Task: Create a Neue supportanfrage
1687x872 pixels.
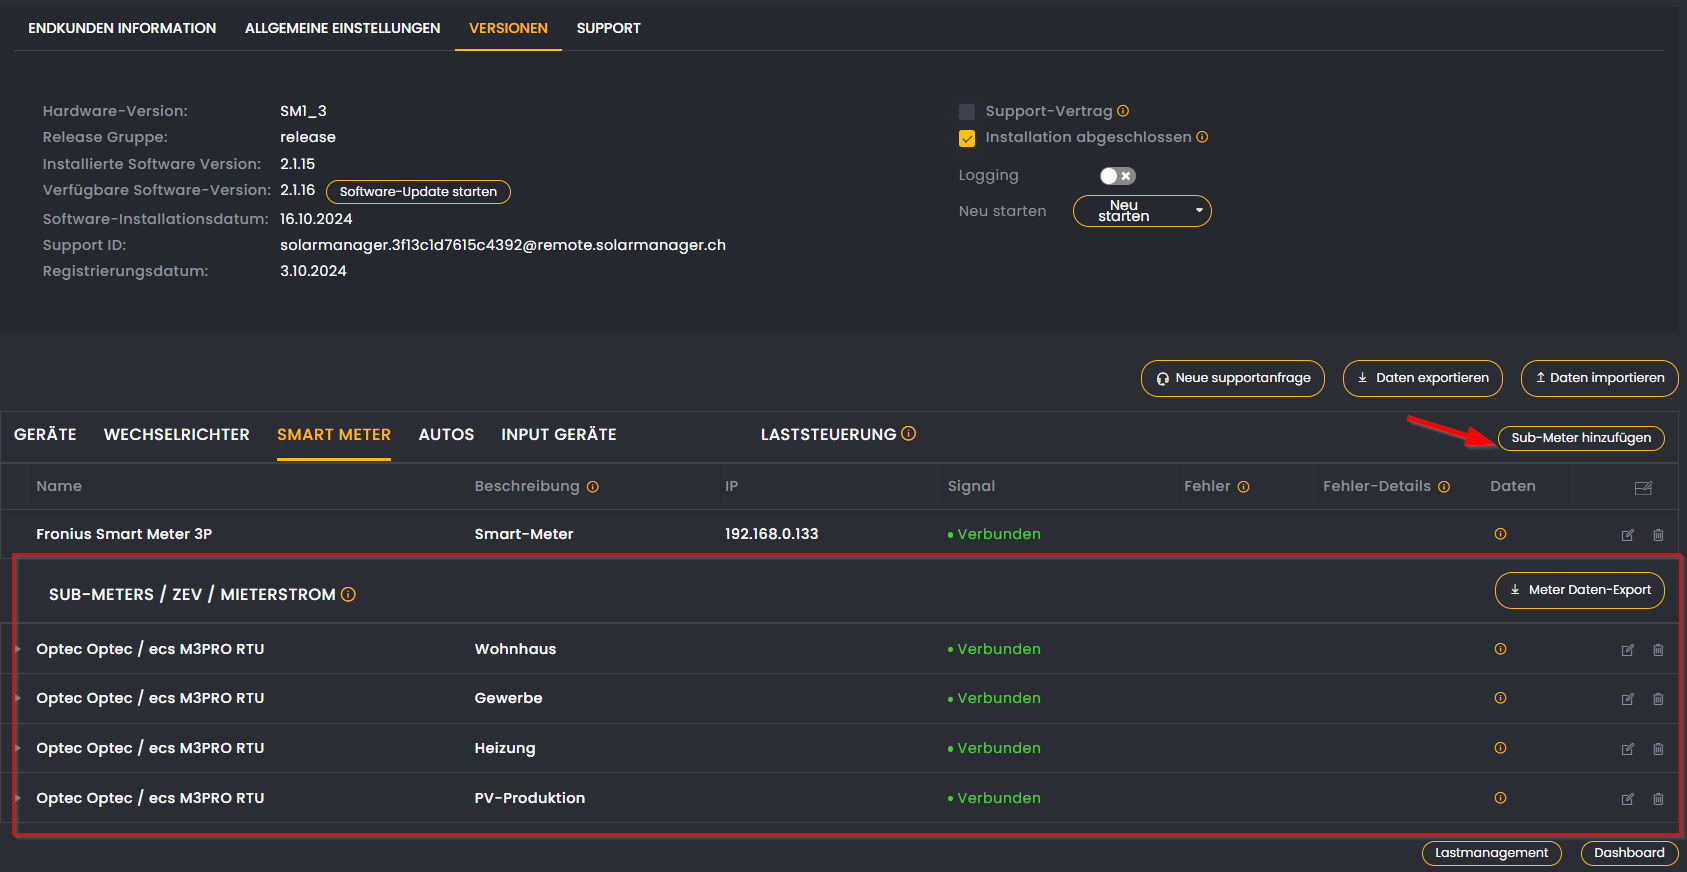Action: 1233,378
